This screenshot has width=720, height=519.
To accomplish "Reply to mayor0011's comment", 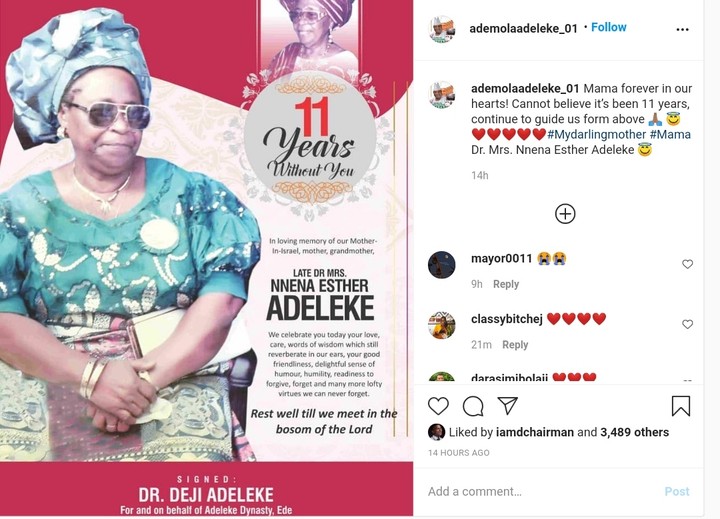I will click(506, 284).
